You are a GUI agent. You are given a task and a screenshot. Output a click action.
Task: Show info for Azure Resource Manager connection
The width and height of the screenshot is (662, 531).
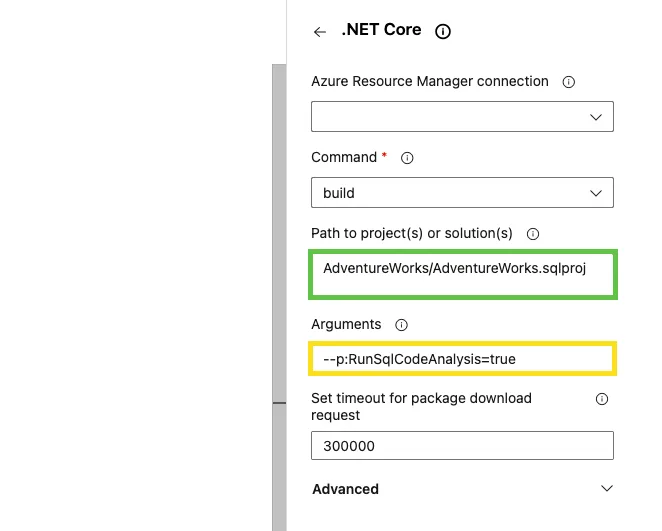(x=568, y=82)
